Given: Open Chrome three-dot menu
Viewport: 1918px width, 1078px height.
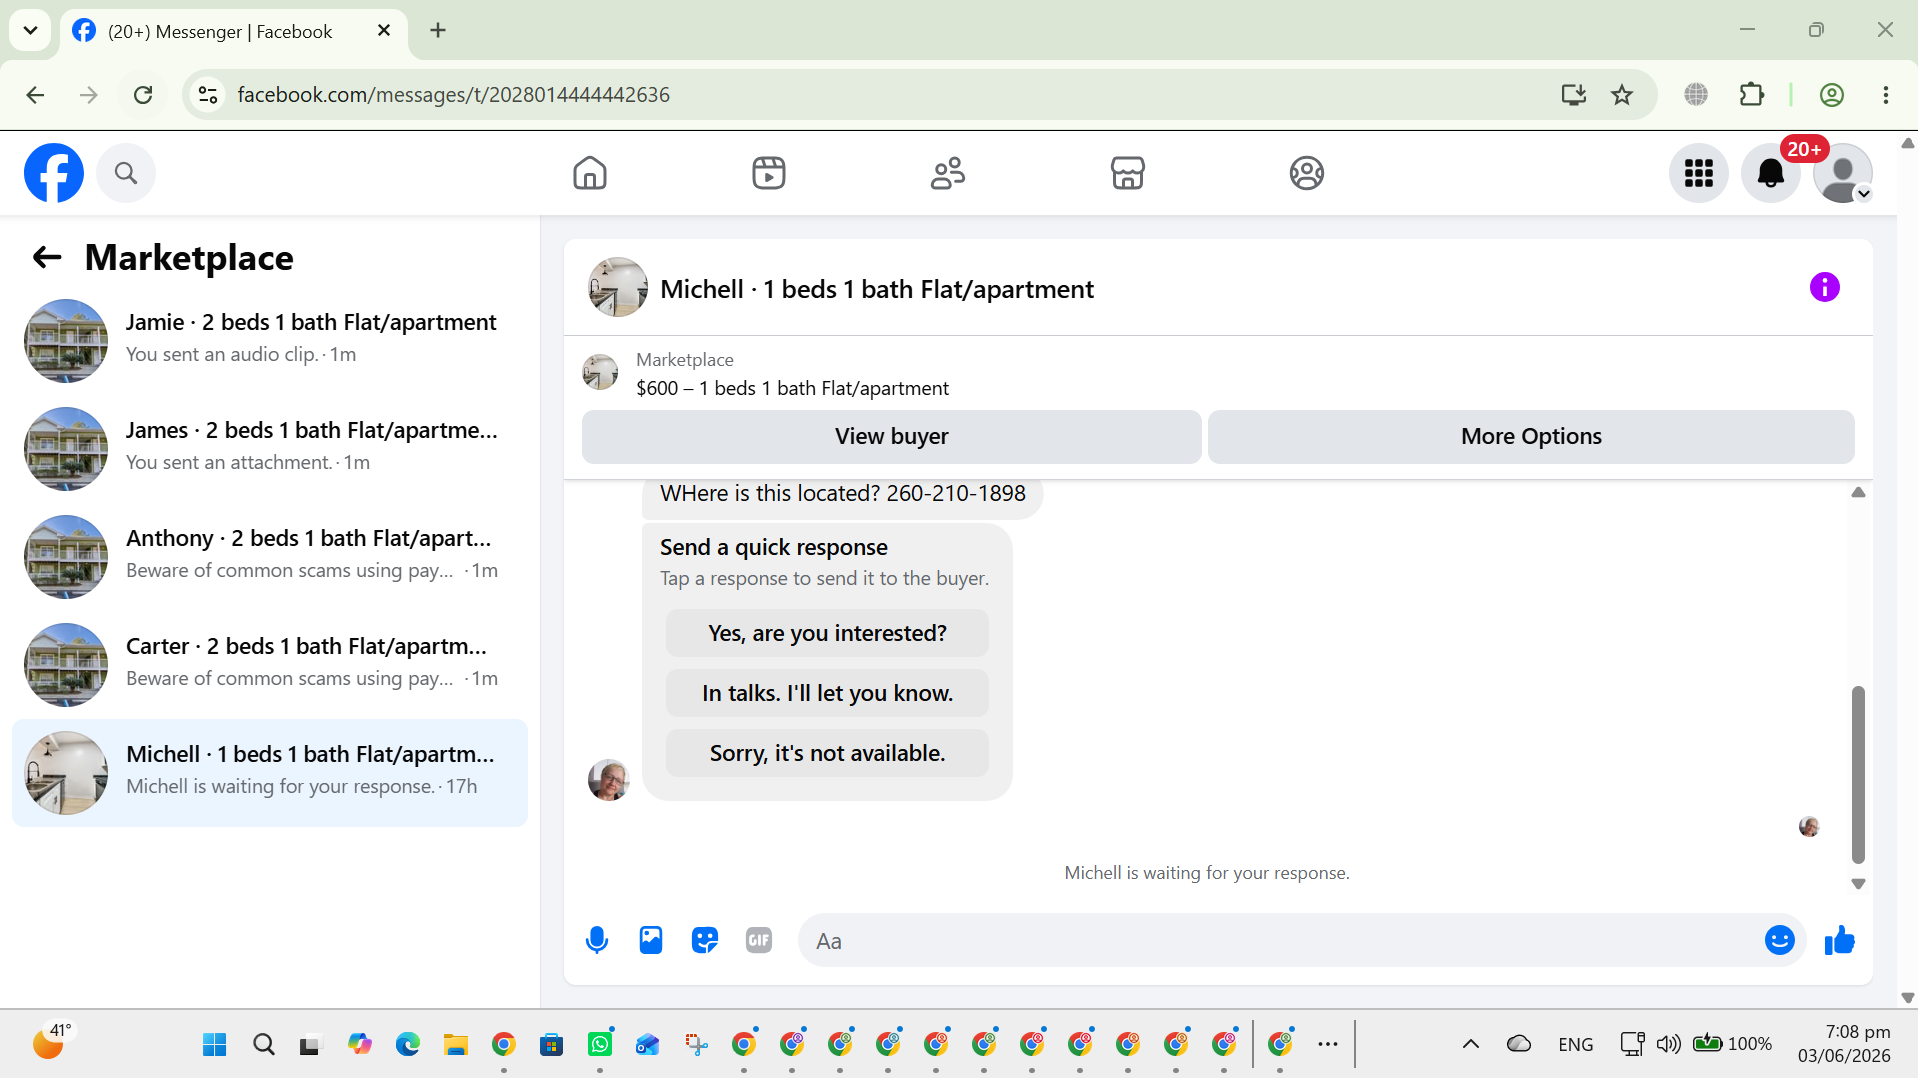Looking at the screenshot, I should point(1886,95).
